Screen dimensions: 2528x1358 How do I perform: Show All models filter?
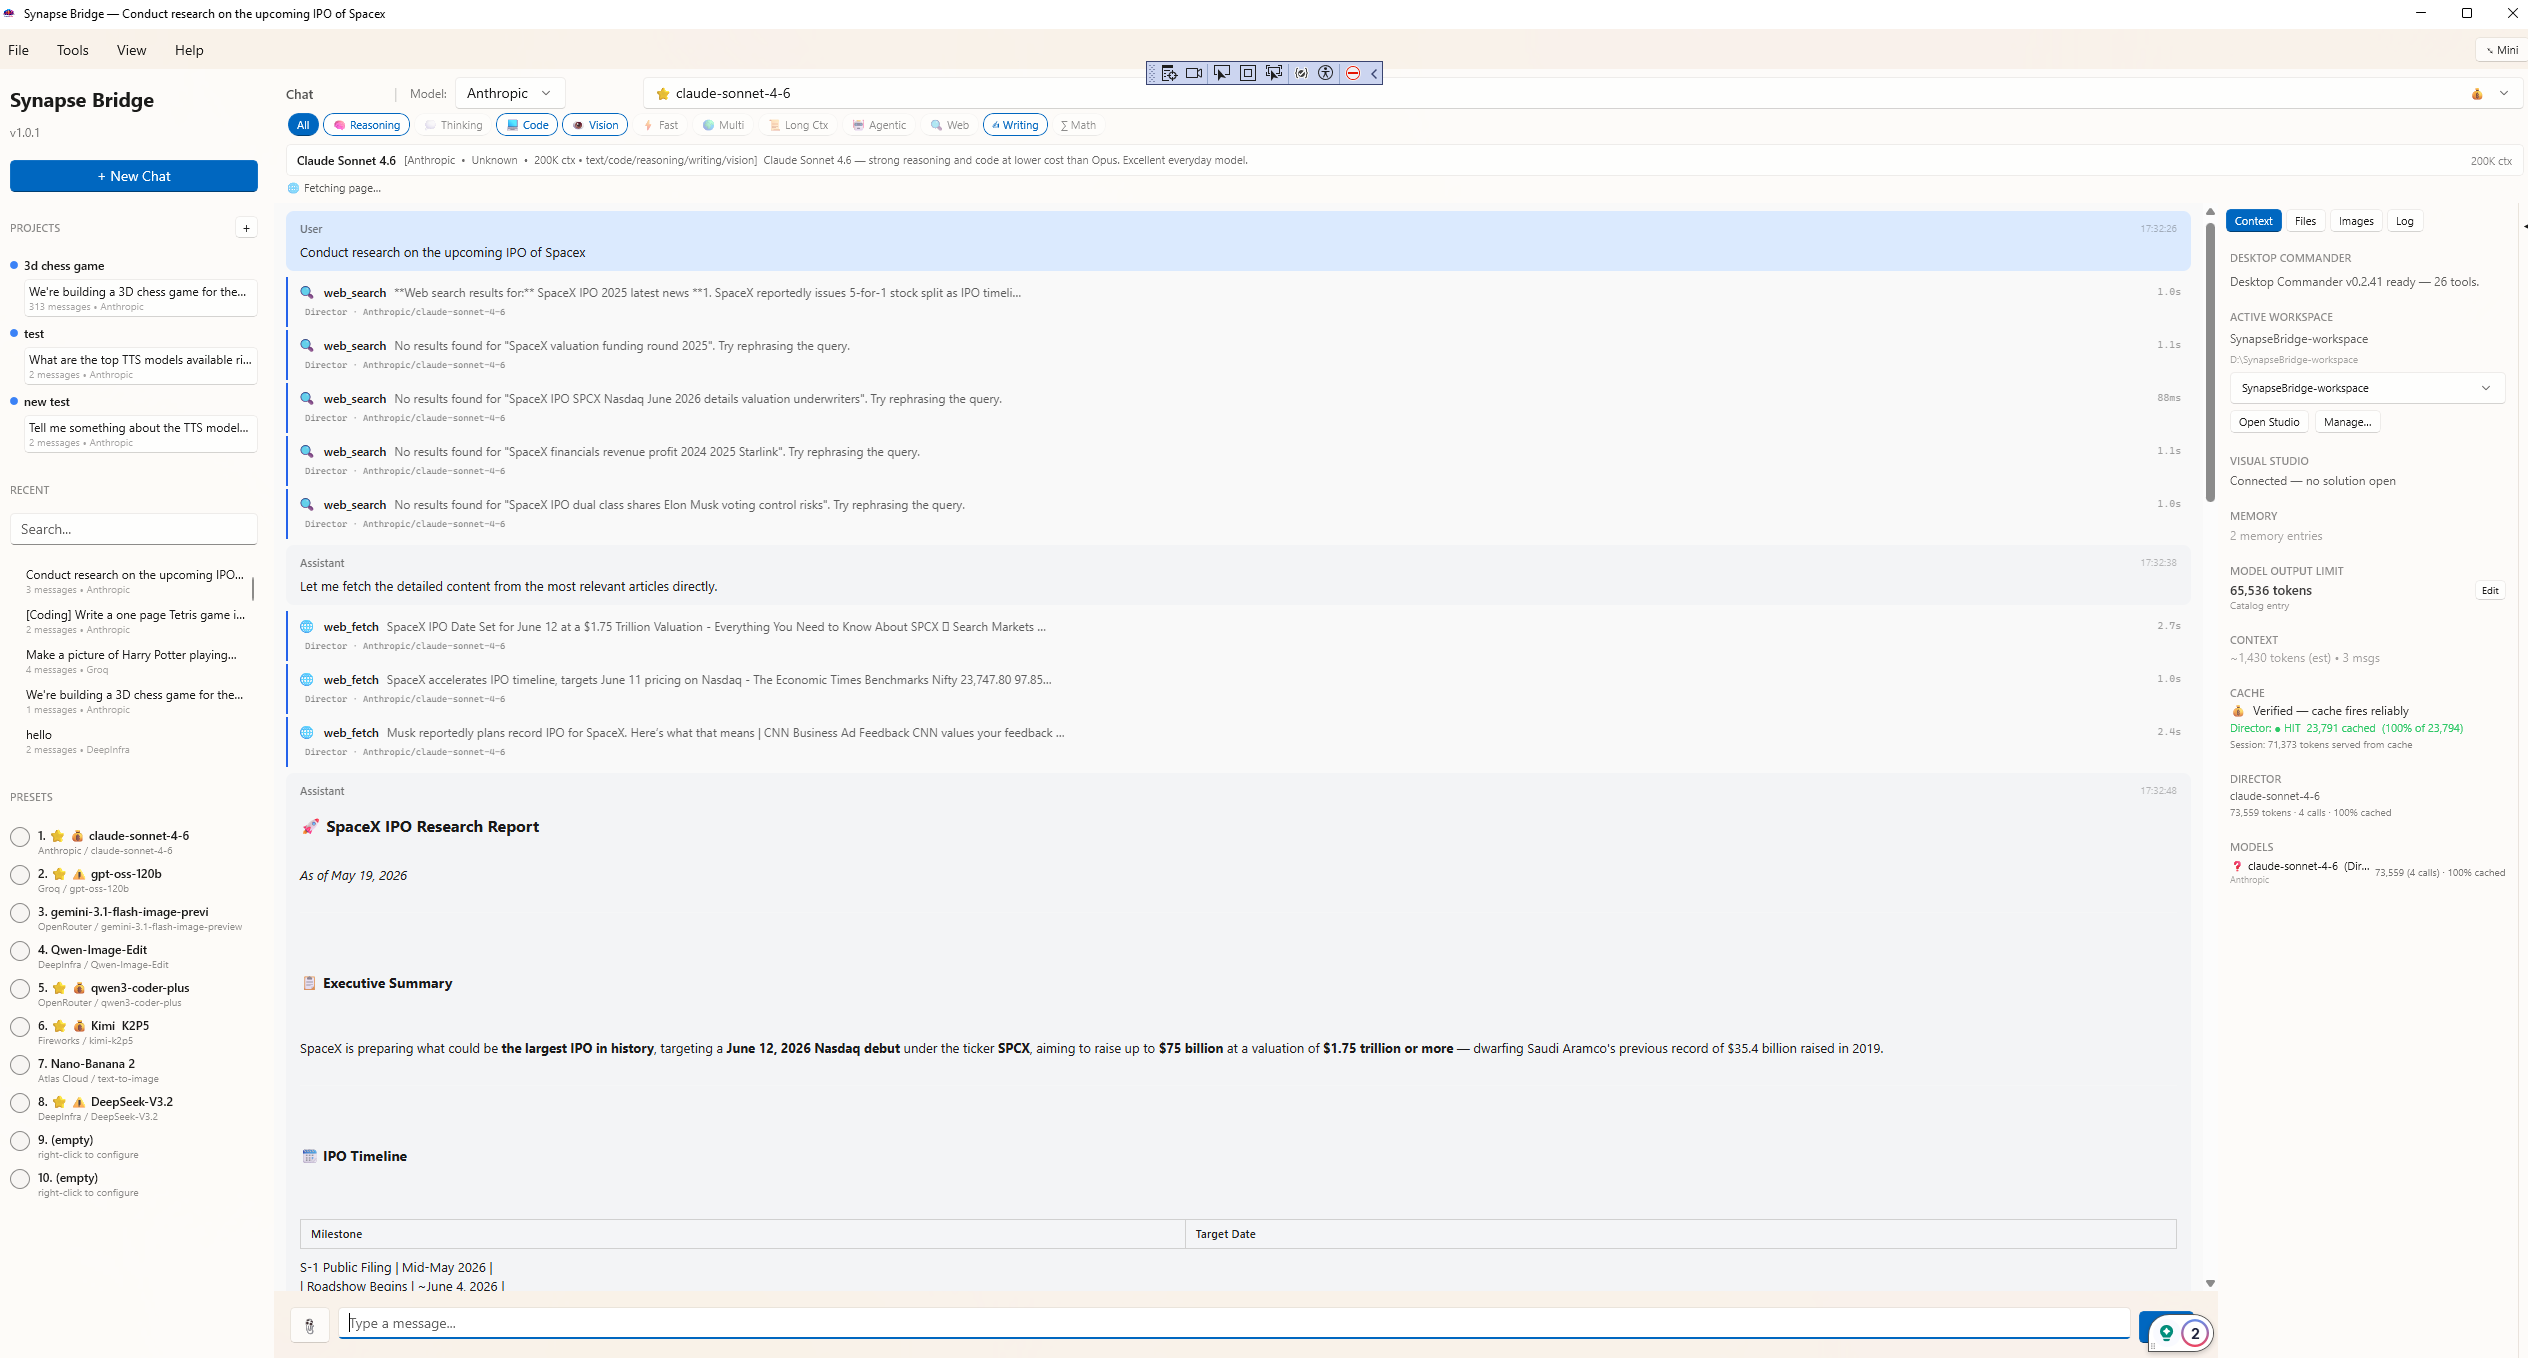point(303,125)
